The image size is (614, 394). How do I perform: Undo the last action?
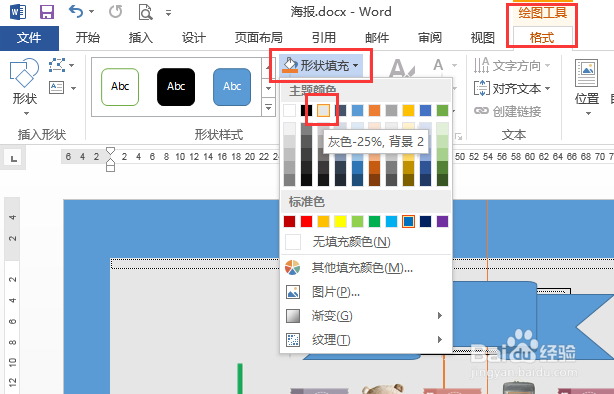(76, 12)
